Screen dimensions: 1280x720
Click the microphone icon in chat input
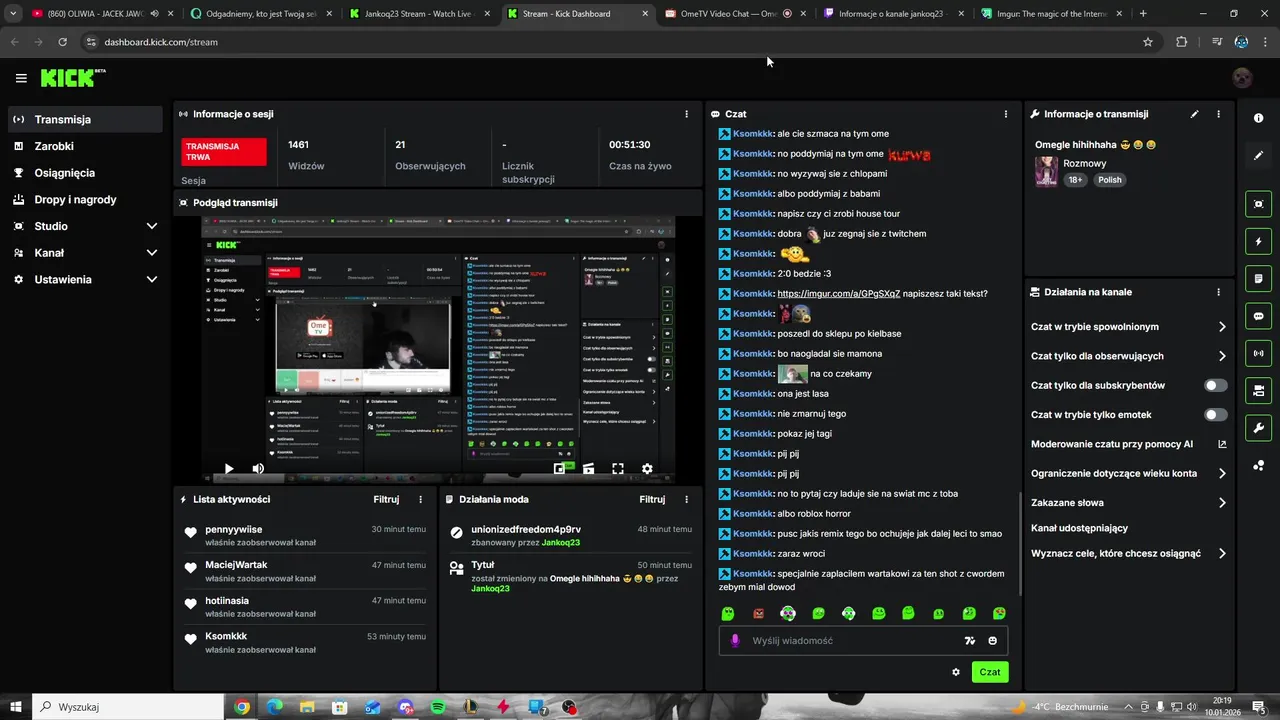click(x=735, y=641)
